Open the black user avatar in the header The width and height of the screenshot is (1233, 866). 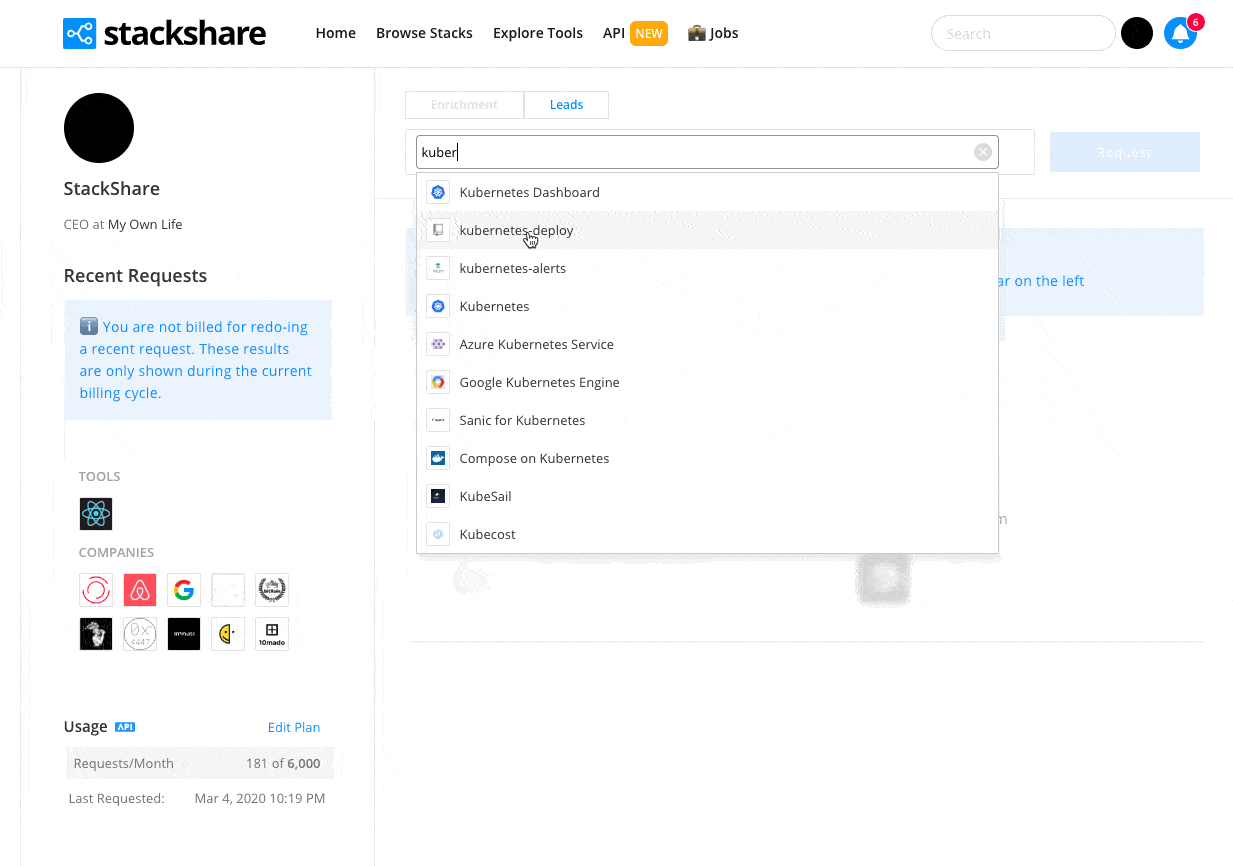[1137, 33]
